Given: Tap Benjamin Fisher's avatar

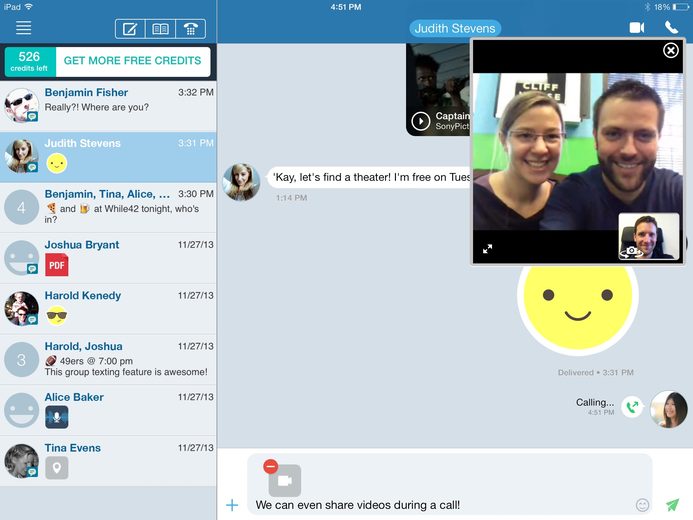Looking at the screenshot, I should [21, 106].
